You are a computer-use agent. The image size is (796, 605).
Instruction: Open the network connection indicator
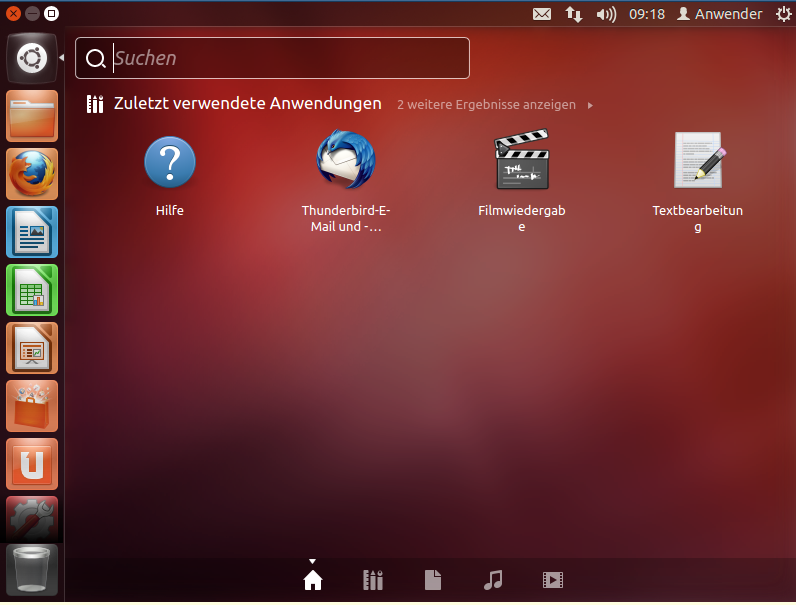pyautogui.click(x=574, y=14)
